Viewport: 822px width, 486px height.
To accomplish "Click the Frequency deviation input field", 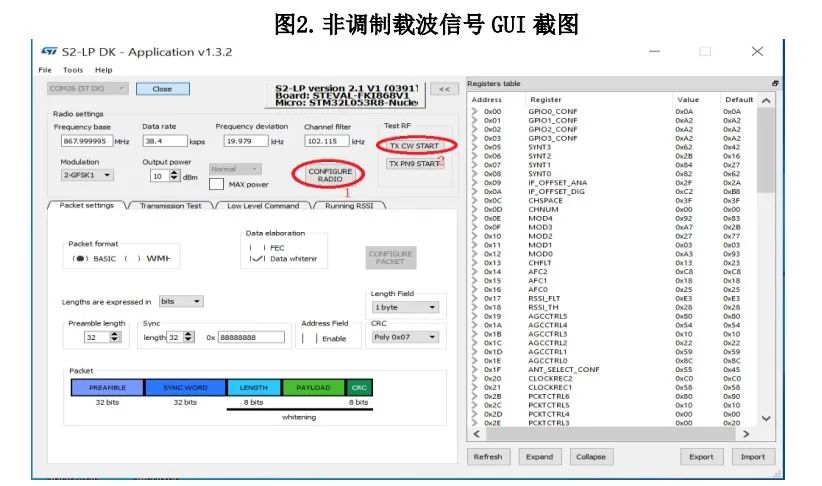I will click(246, 141).
